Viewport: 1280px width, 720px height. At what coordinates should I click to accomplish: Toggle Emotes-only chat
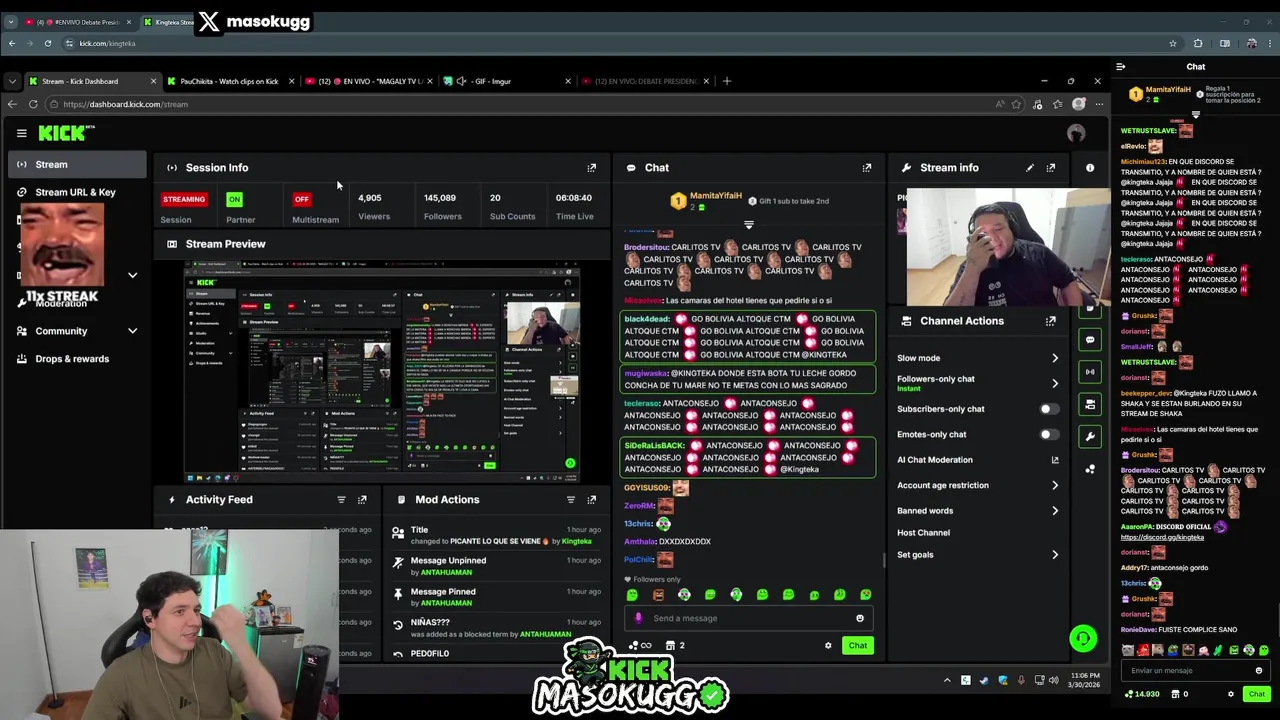pyautogui.click(x=1048, y=435)
